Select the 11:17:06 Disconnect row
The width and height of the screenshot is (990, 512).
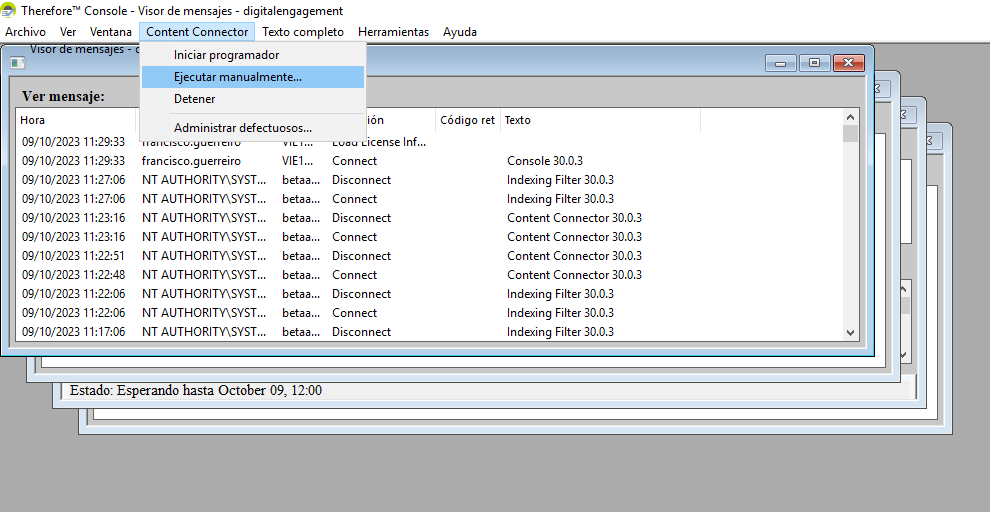pos(429,331)
